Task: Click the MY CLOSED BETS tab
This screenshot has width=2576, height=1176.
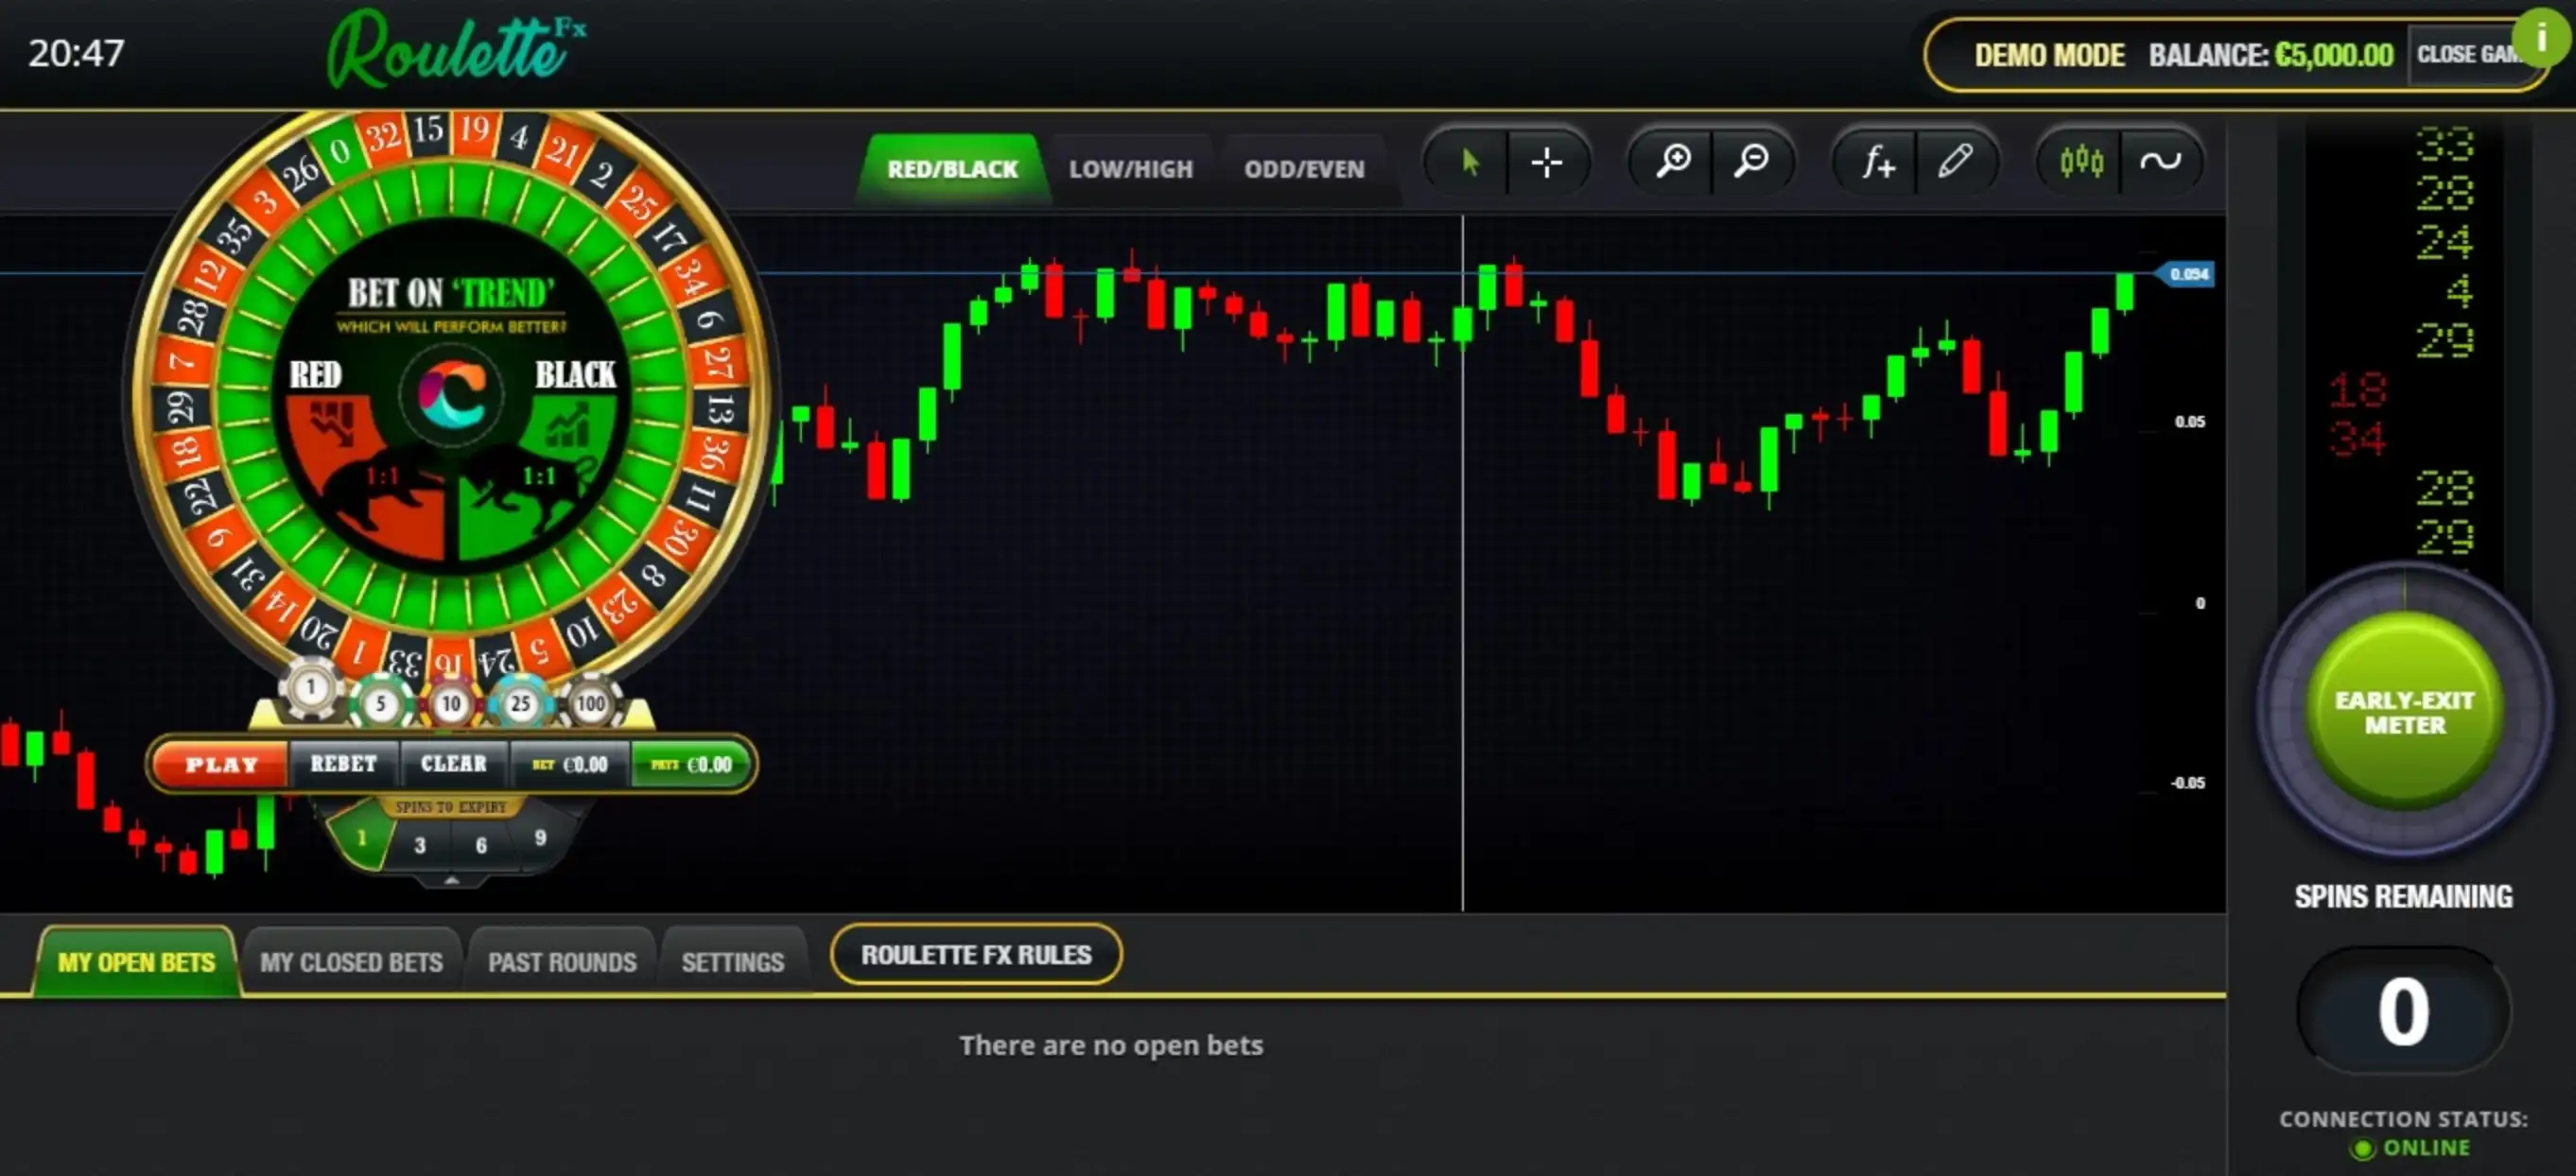Action: point(350,960)
